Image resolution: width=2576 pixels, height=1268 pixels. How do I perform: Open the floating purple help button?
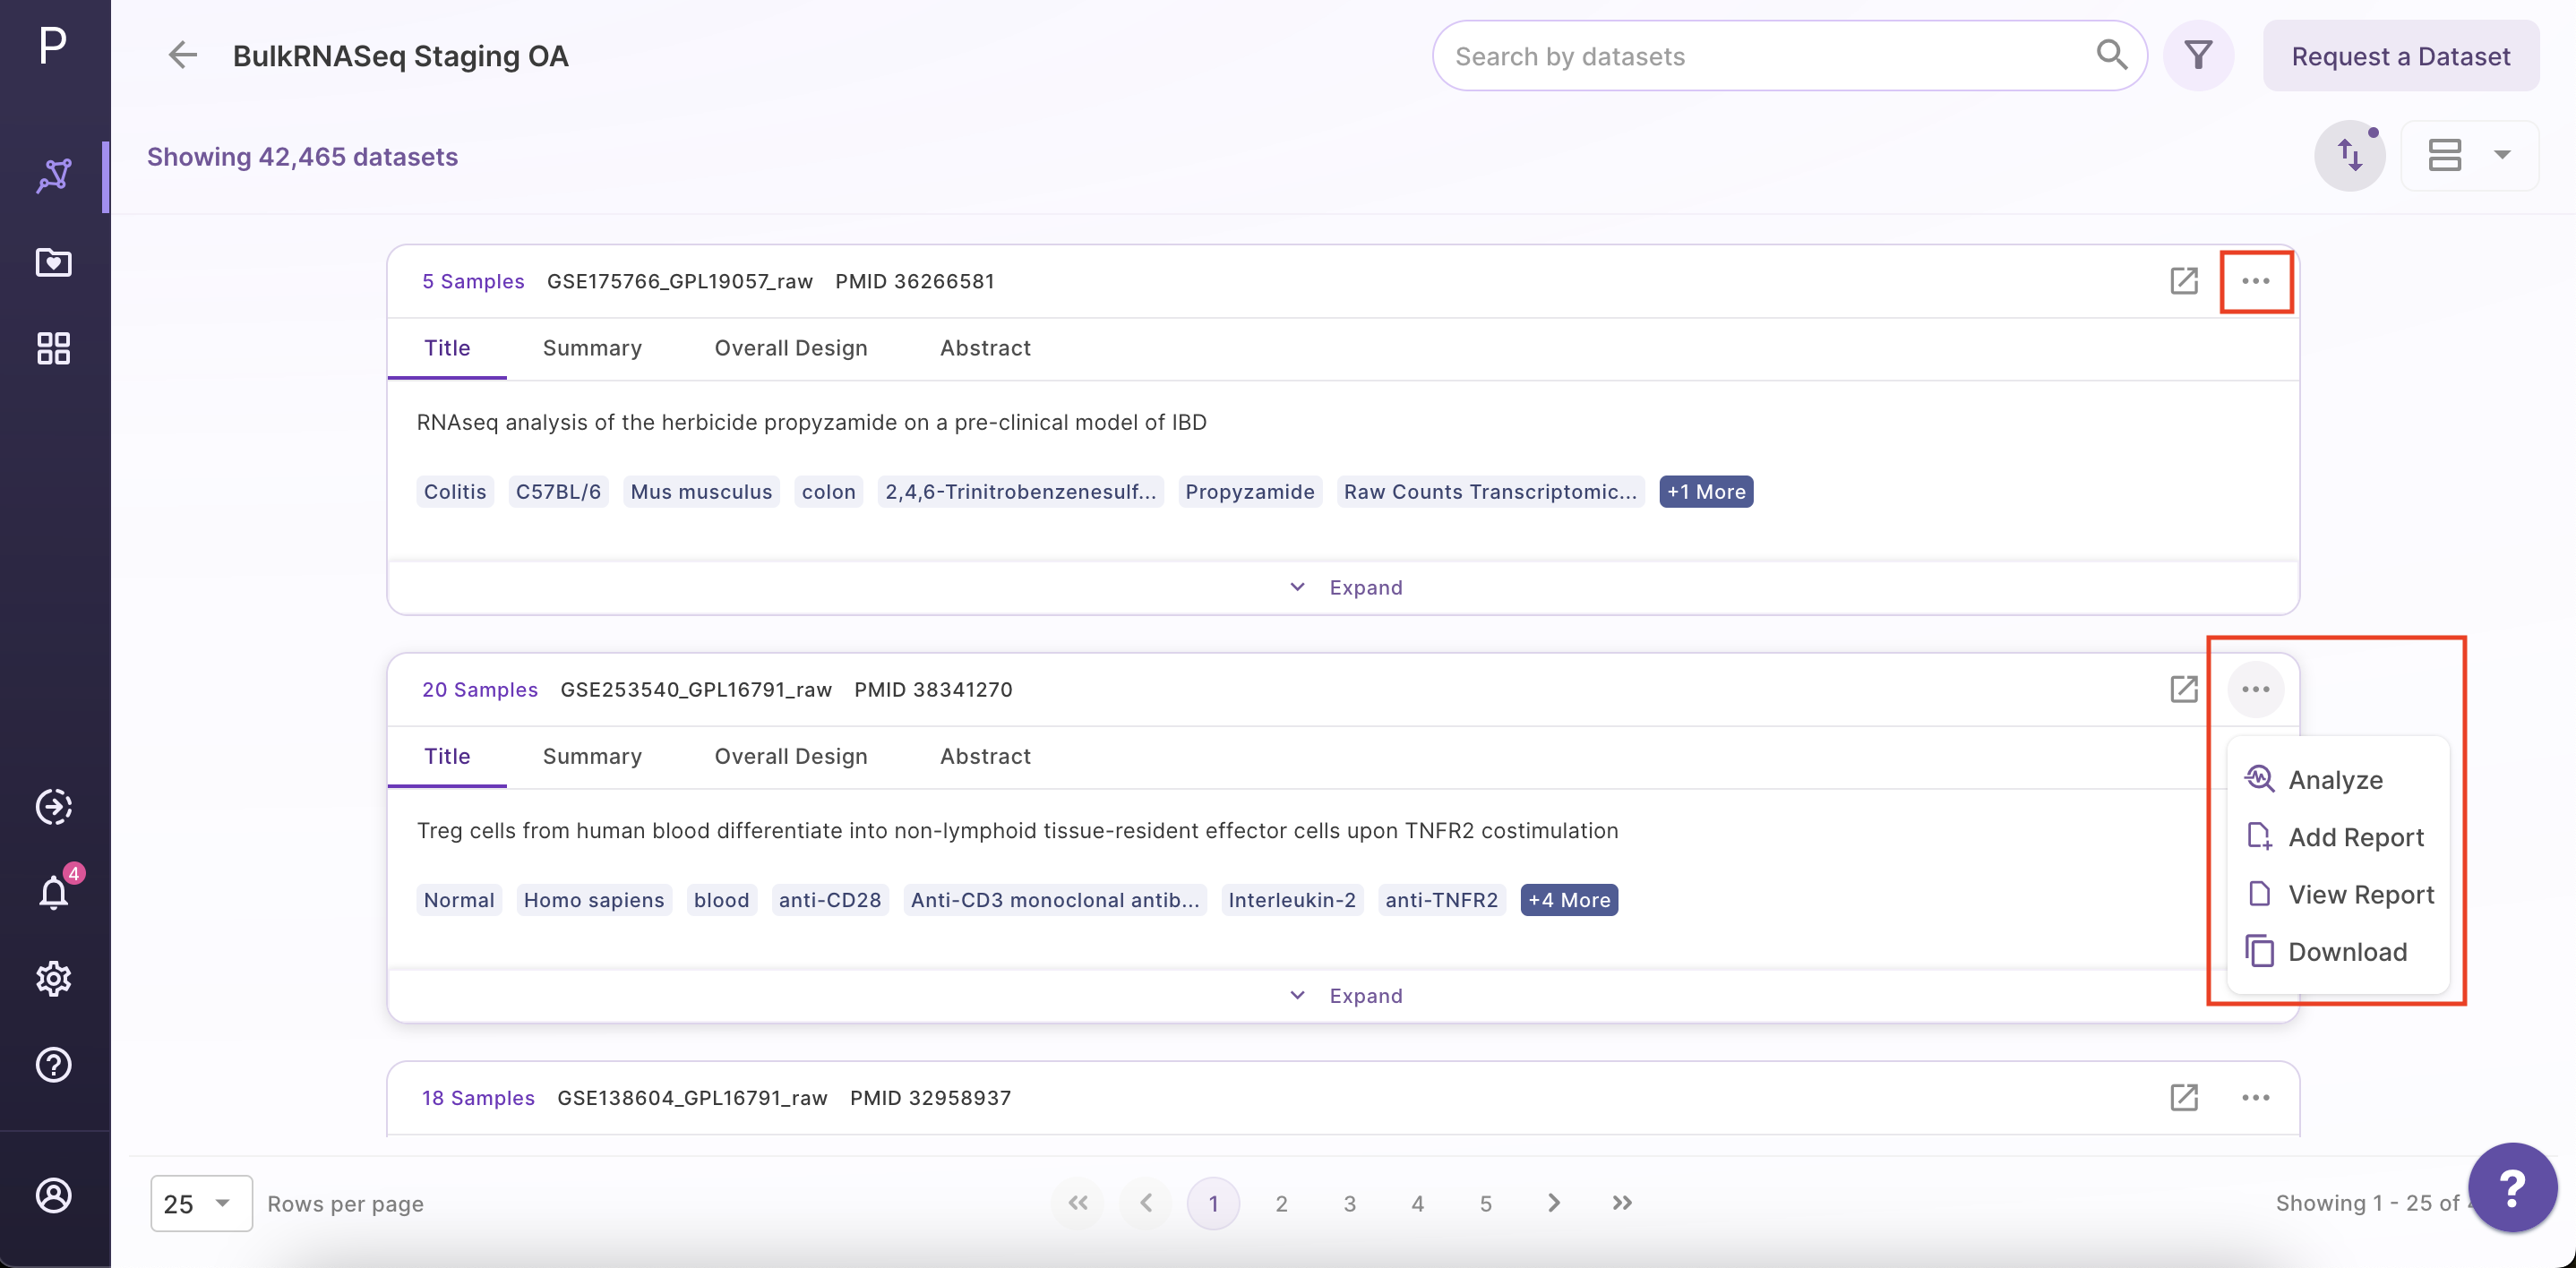[2512, 1187]
